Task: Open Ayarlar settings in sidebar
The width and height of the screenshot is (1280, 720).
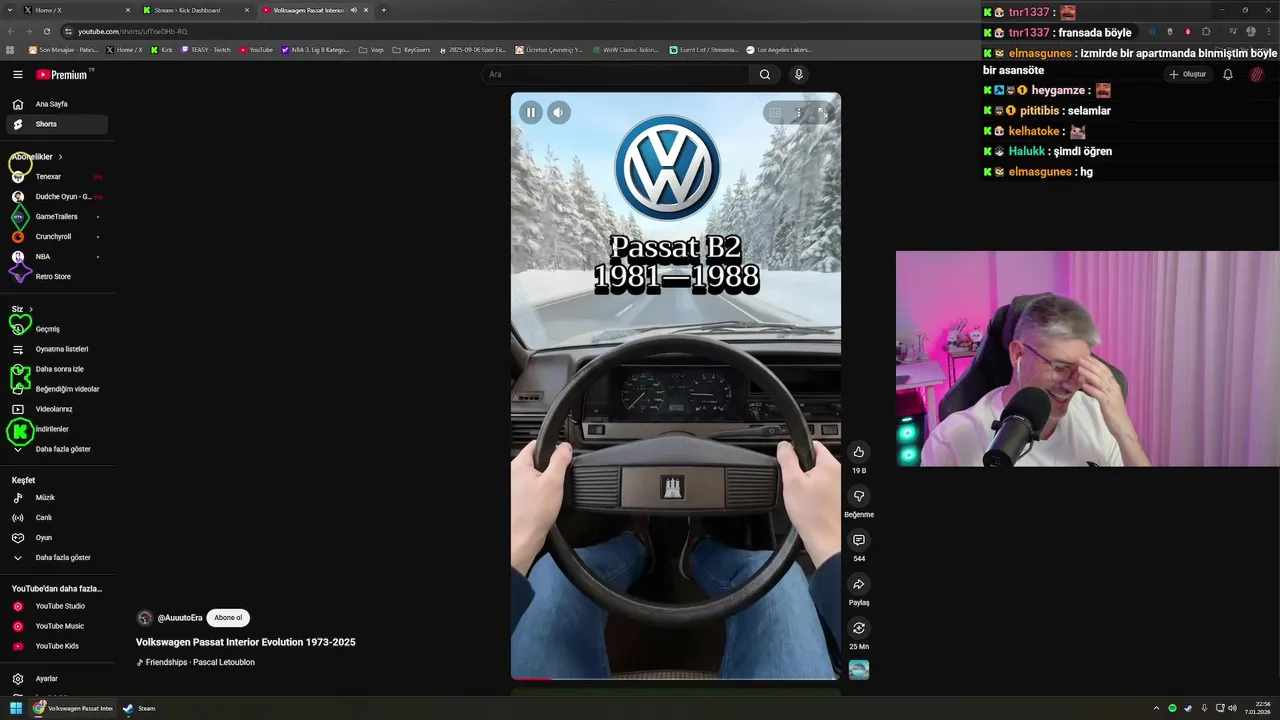Action: coord(56,679)
